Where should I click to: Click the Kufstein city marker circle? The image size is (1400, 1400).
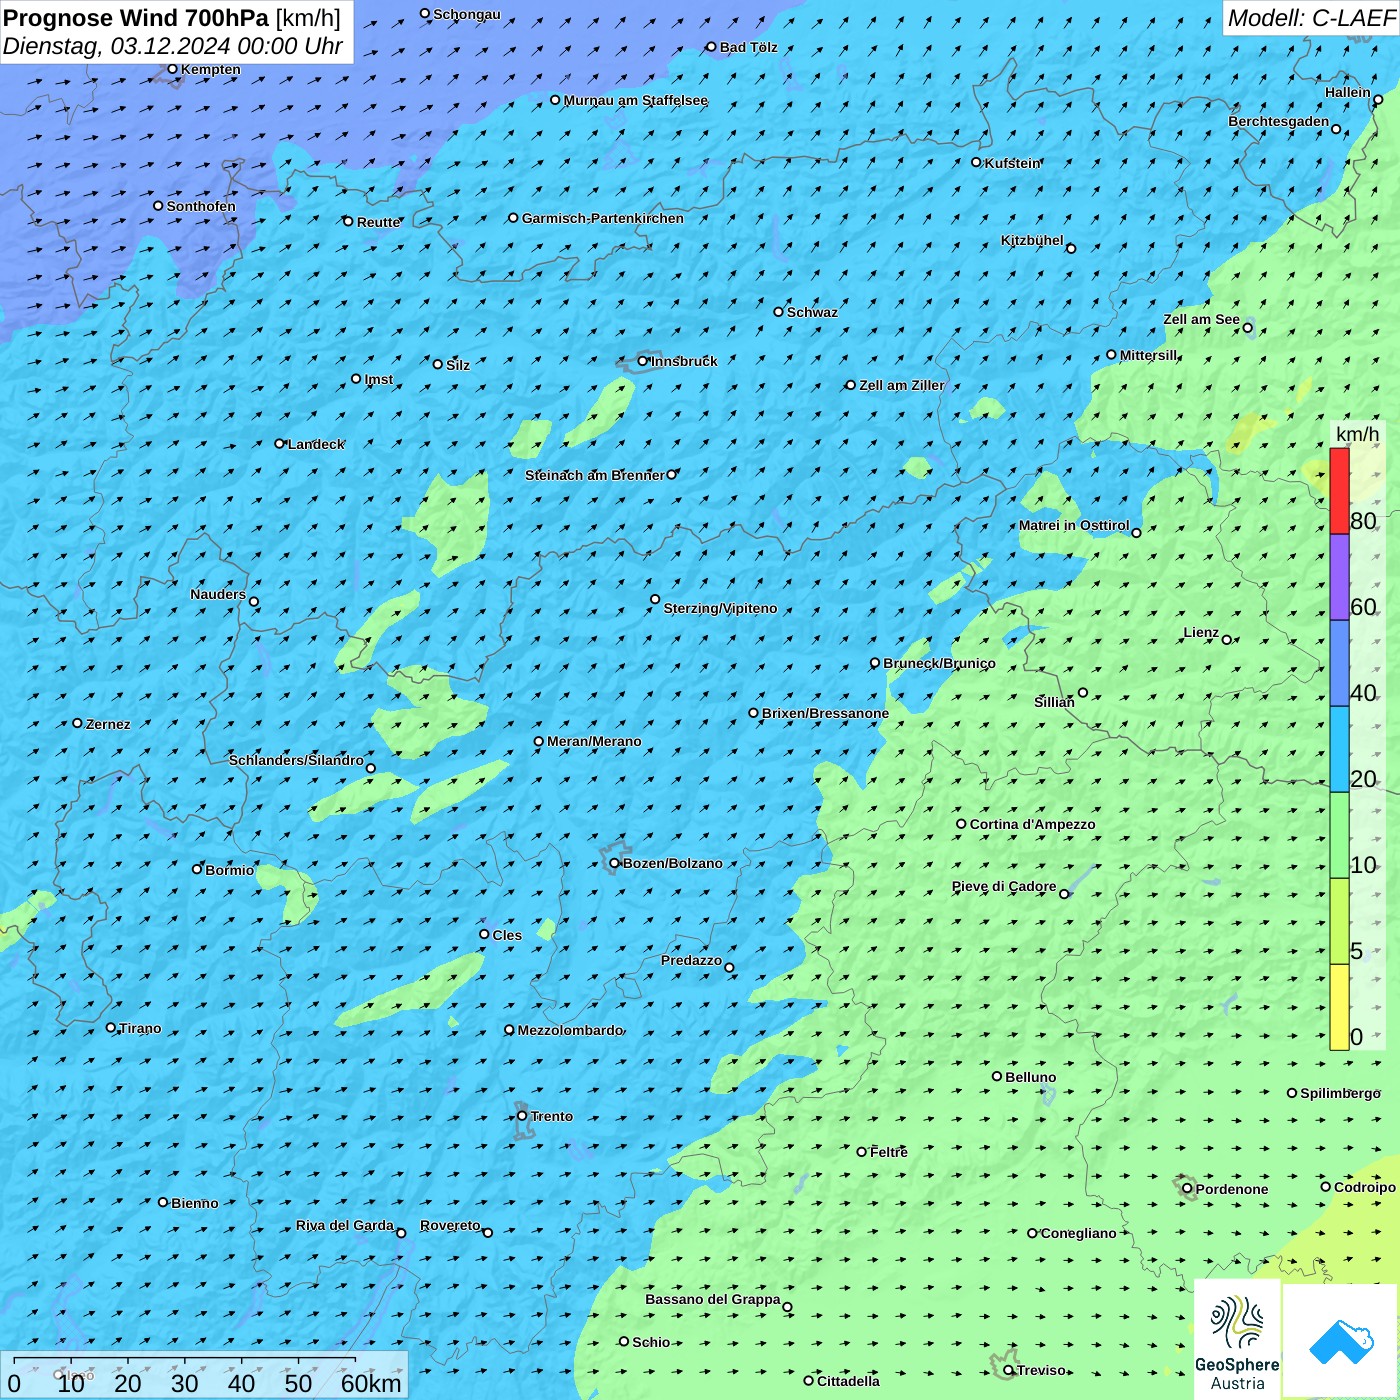[x=977, y=162]
